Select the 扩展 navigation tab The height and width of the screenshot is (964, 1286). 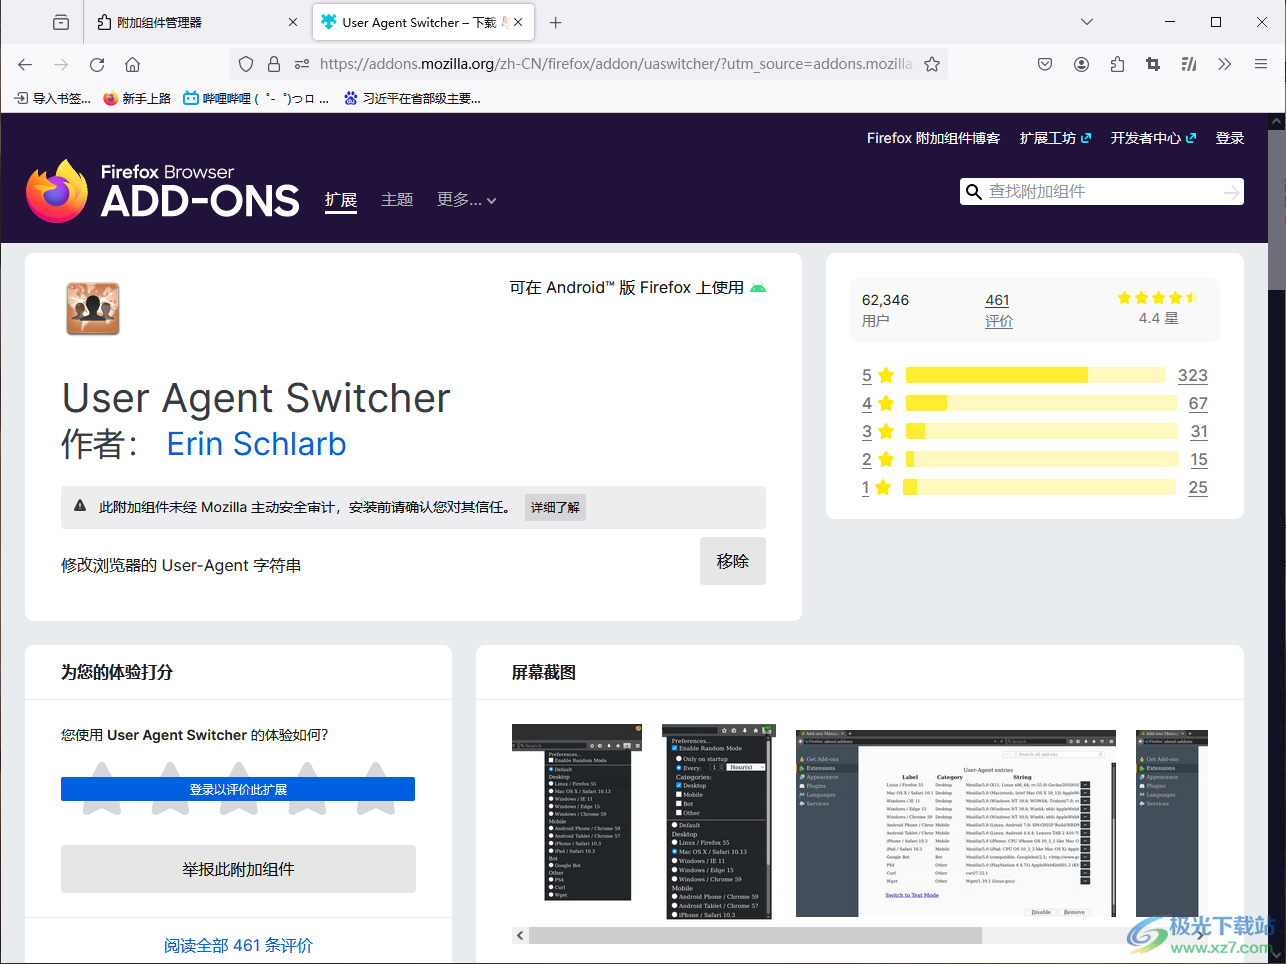[341, 200]
